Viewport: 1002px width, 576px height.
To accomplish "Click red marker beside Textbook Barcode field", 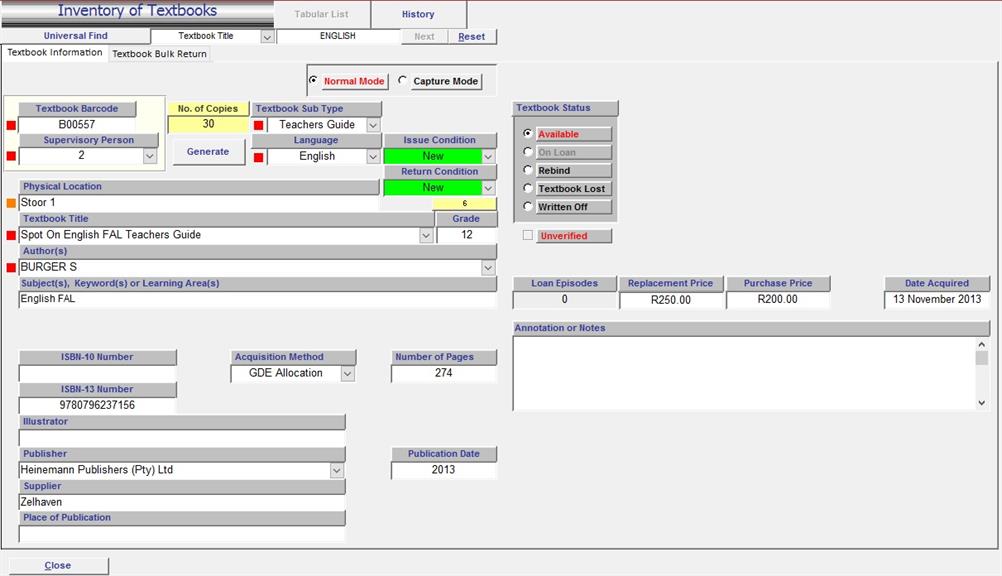I will click(12, 125).
